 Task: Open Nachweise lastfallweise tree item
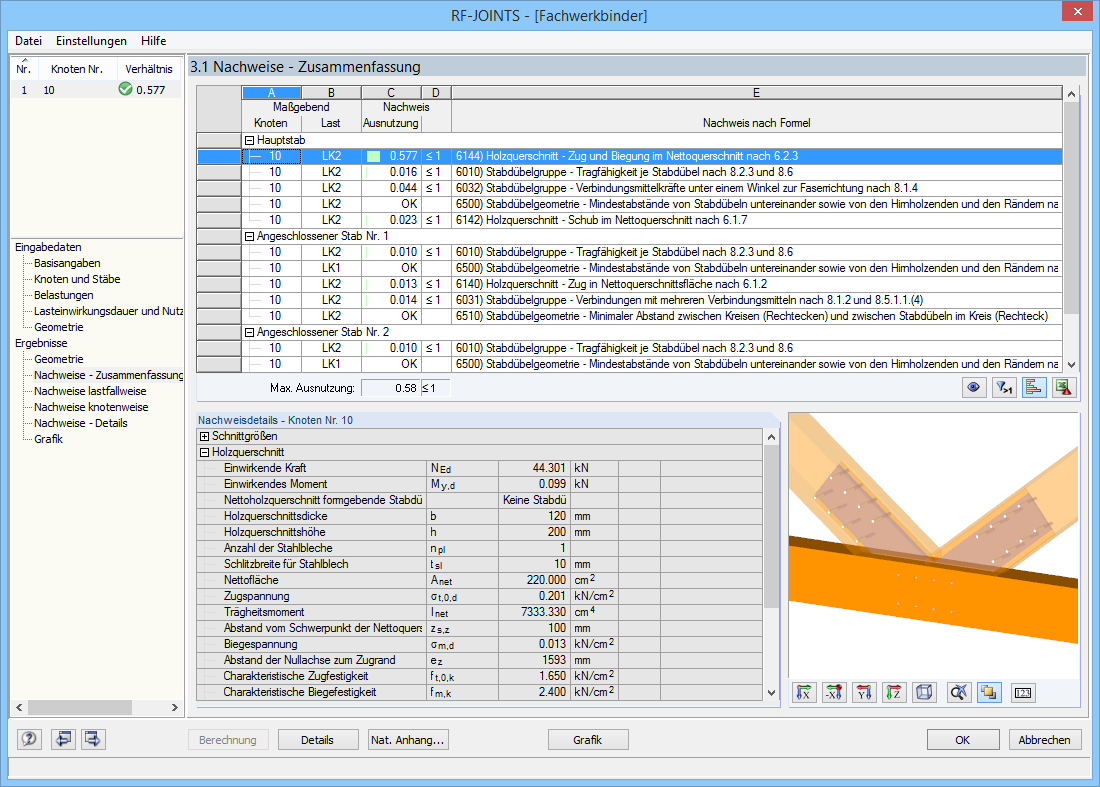point(90,391)
